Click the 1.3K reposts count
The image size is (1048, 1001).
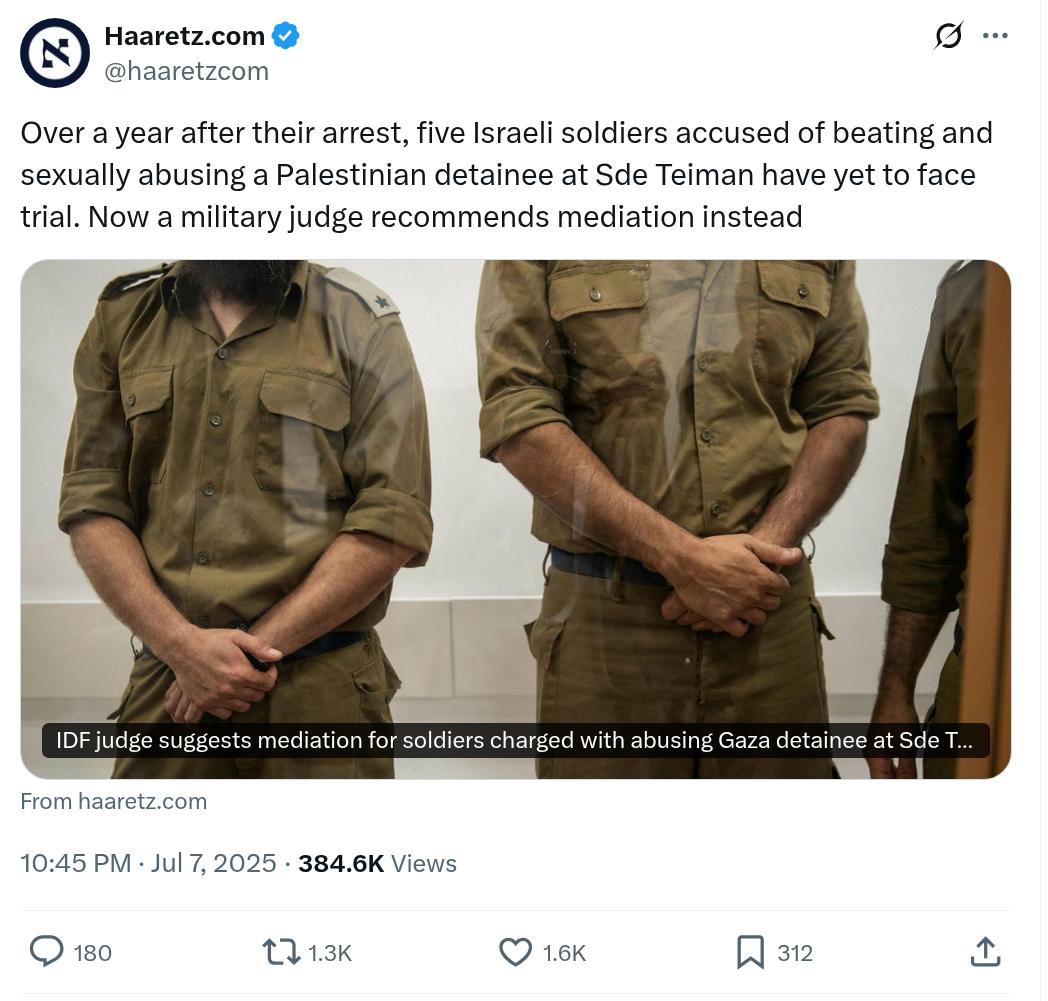(x=330, y=953)
